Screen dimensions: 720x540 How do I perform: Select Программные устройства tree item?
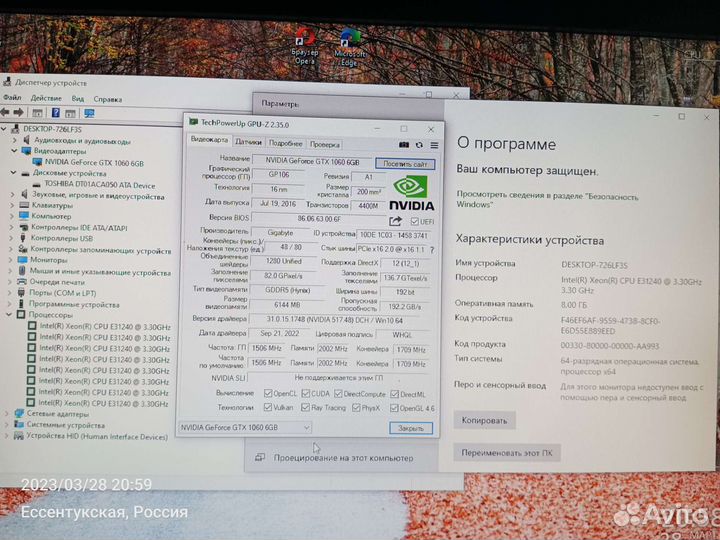point(69,304)
